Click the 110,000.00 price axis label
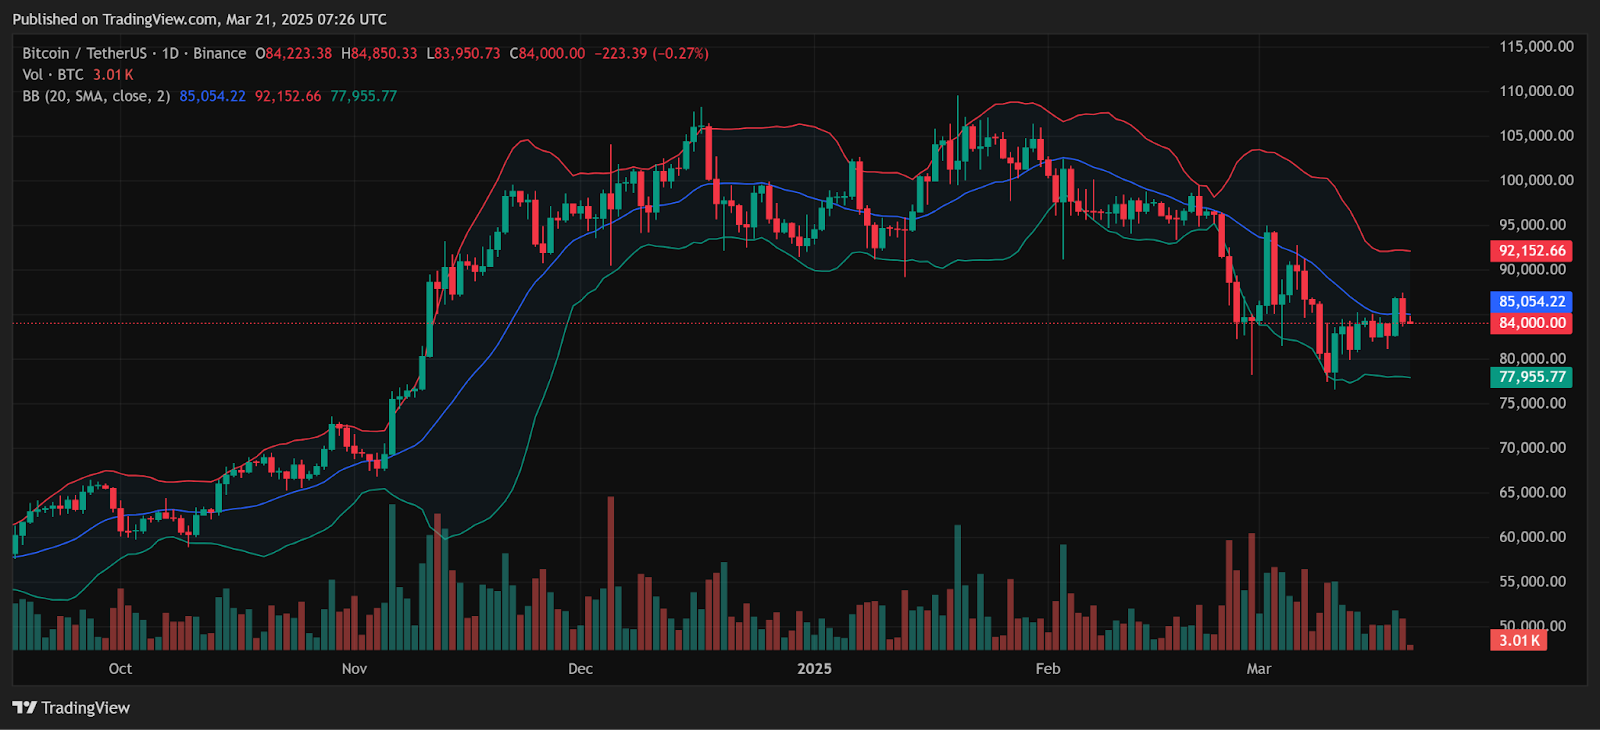 [1536, 91]
